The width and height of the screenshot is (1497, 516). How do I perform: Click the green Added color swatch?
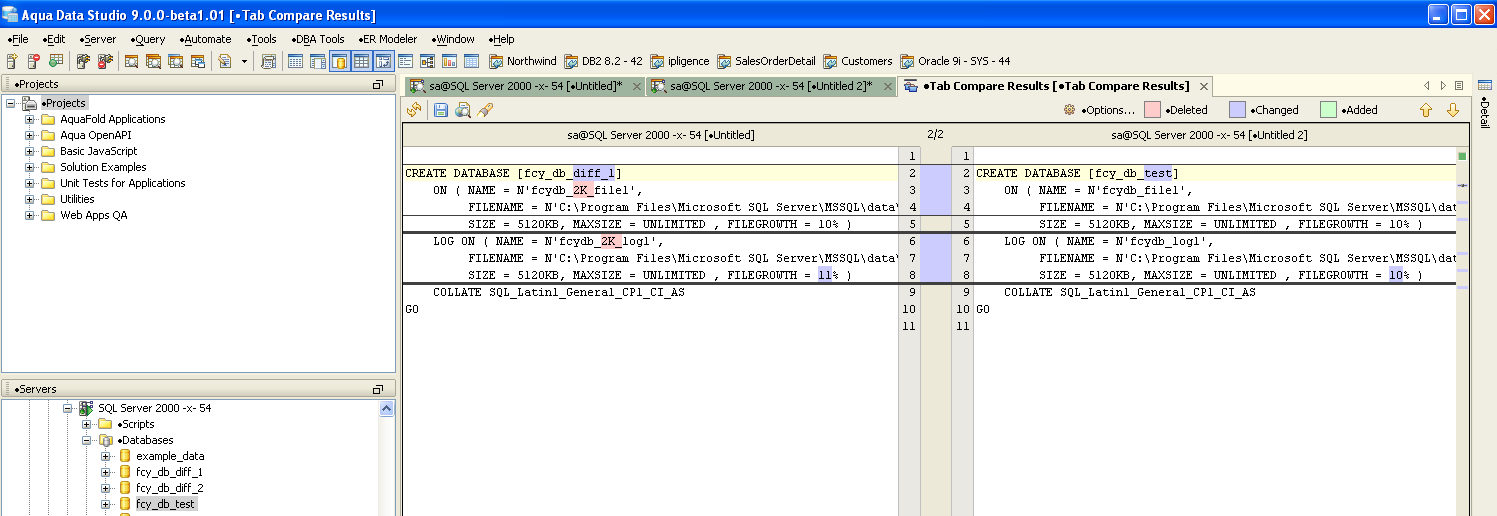pyautogui.click(x=1328, y=110)
